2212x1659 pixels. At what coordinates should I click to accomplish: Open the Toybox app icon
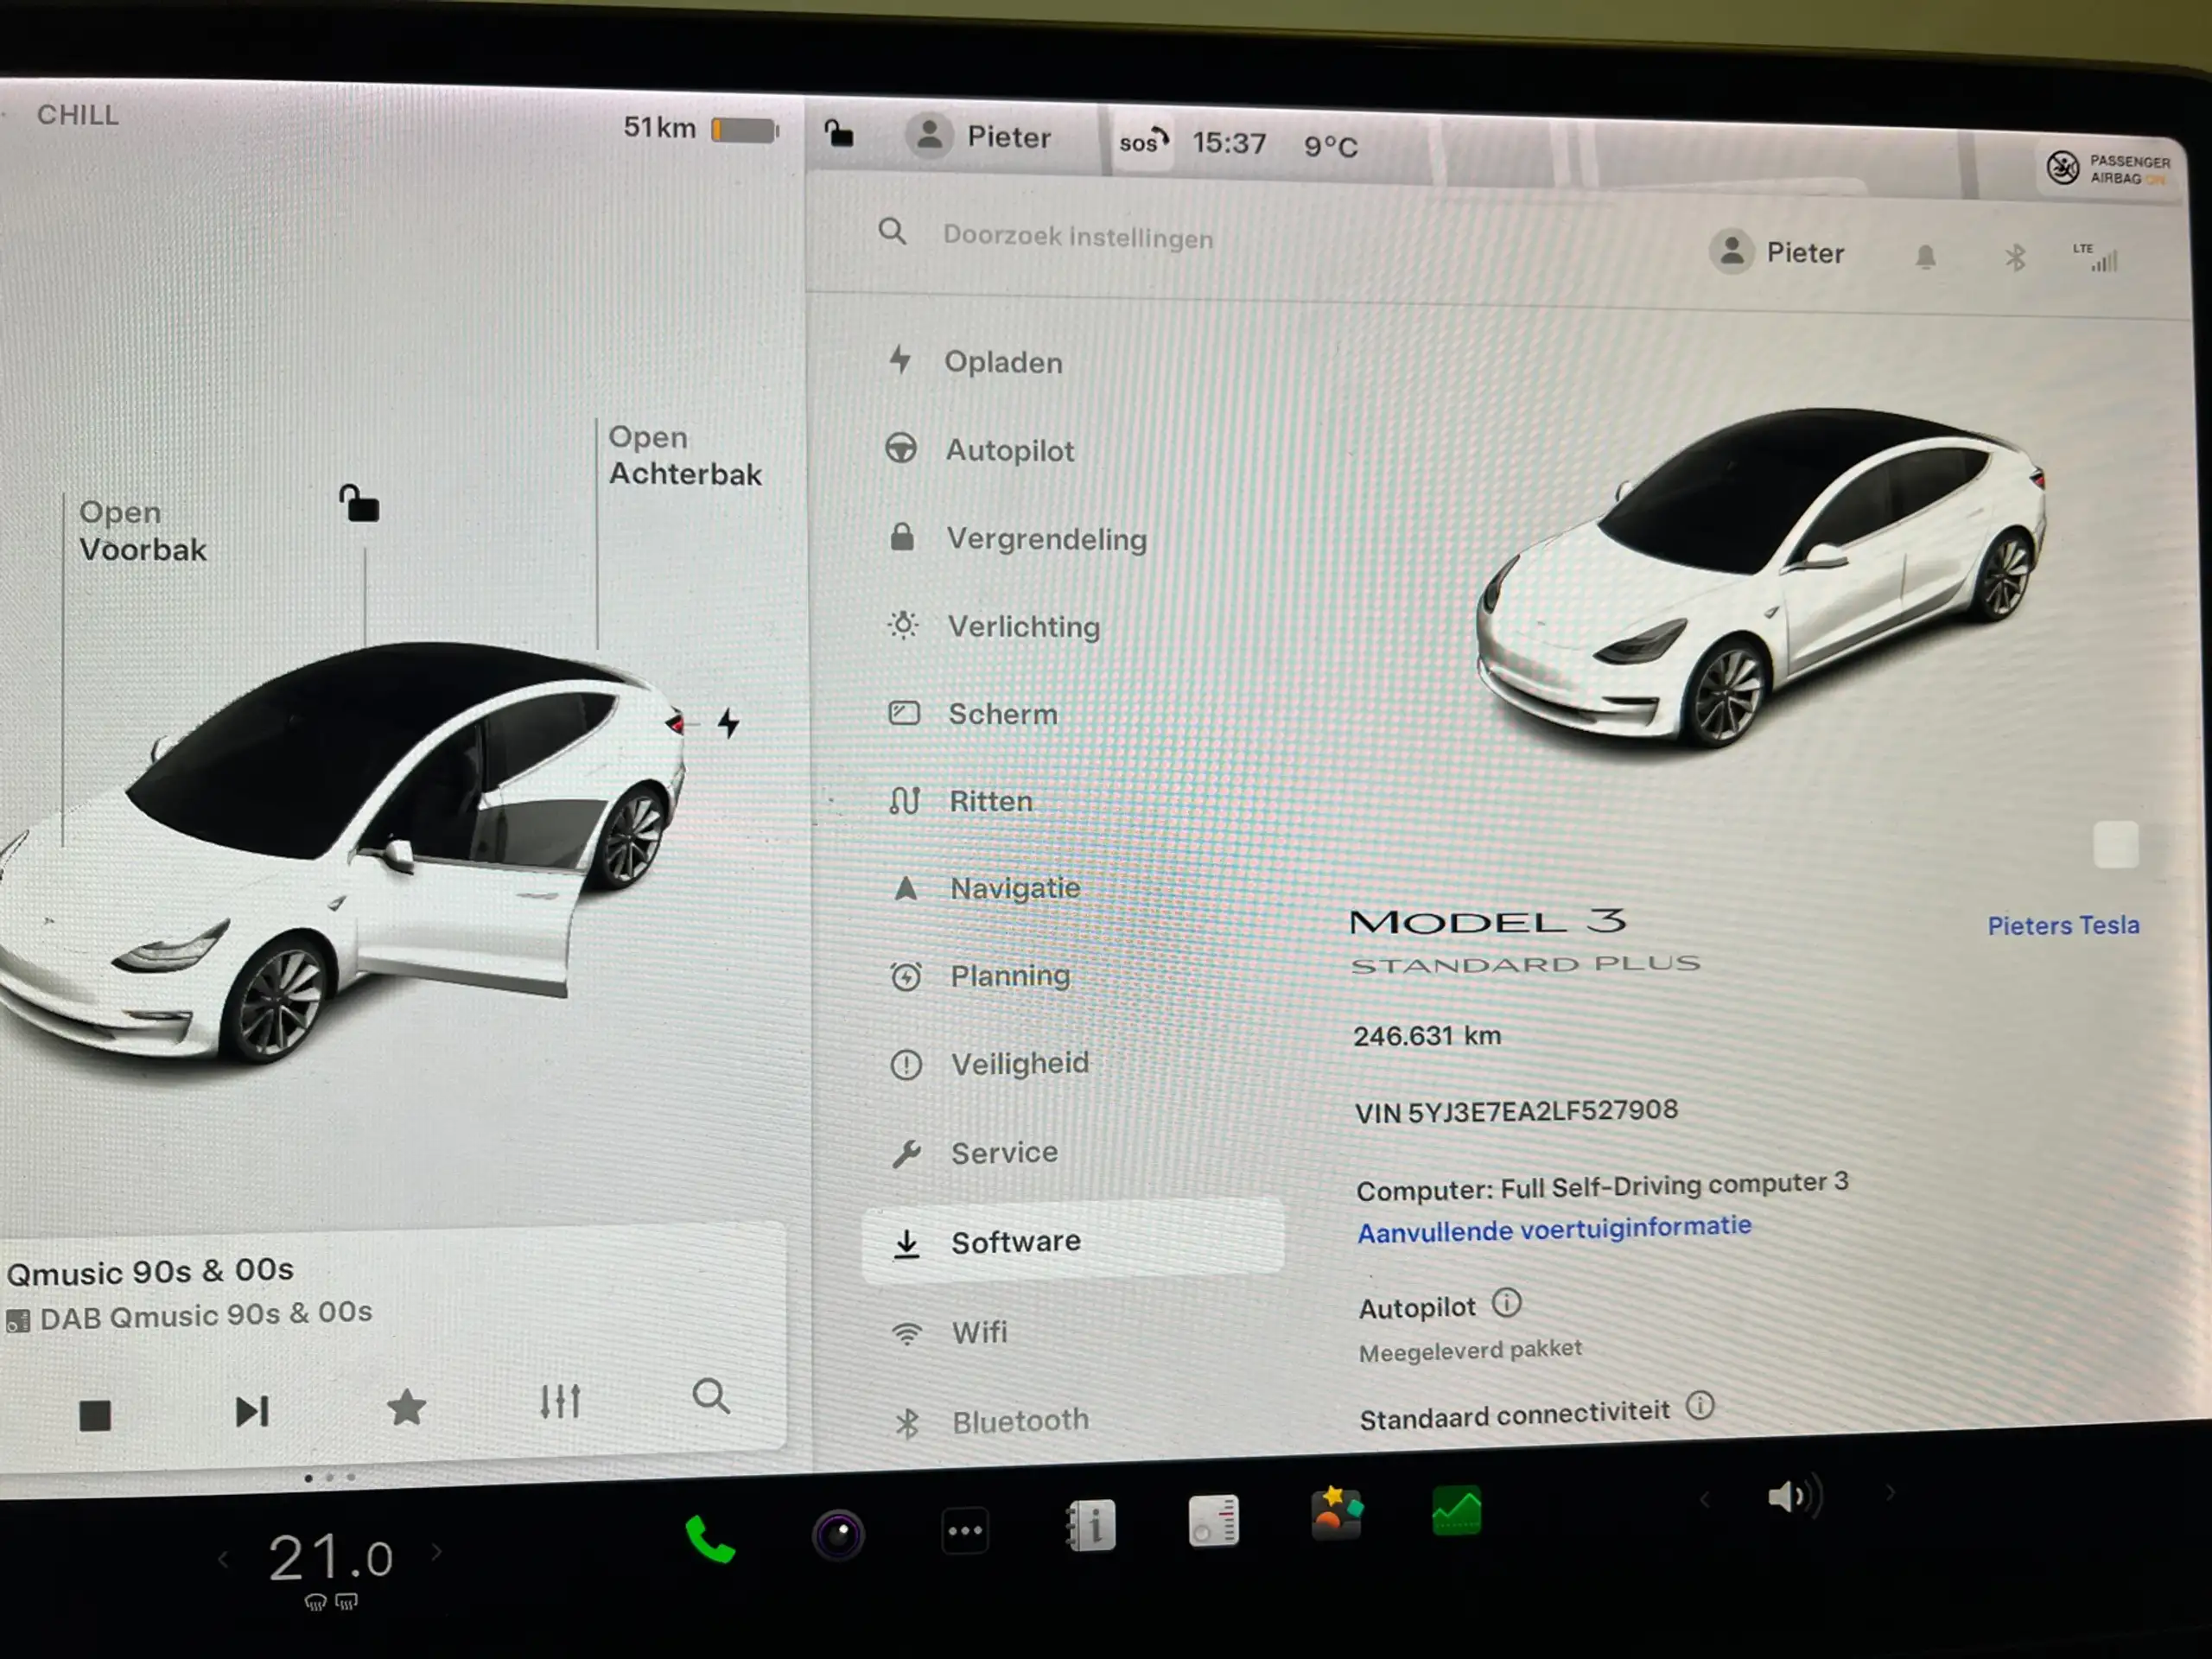[1337, 1514]
